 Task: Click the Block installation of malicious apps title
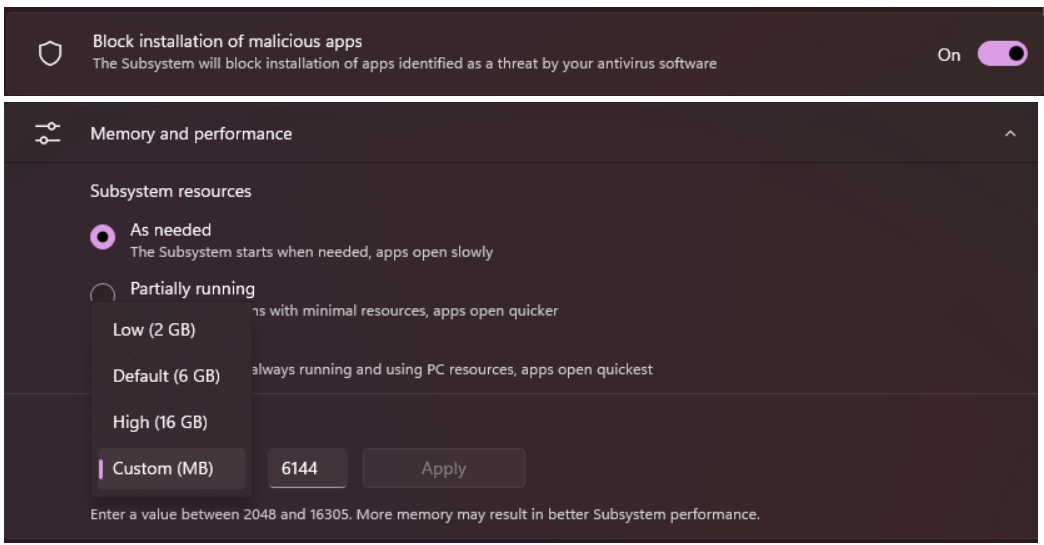pos(227,41)
